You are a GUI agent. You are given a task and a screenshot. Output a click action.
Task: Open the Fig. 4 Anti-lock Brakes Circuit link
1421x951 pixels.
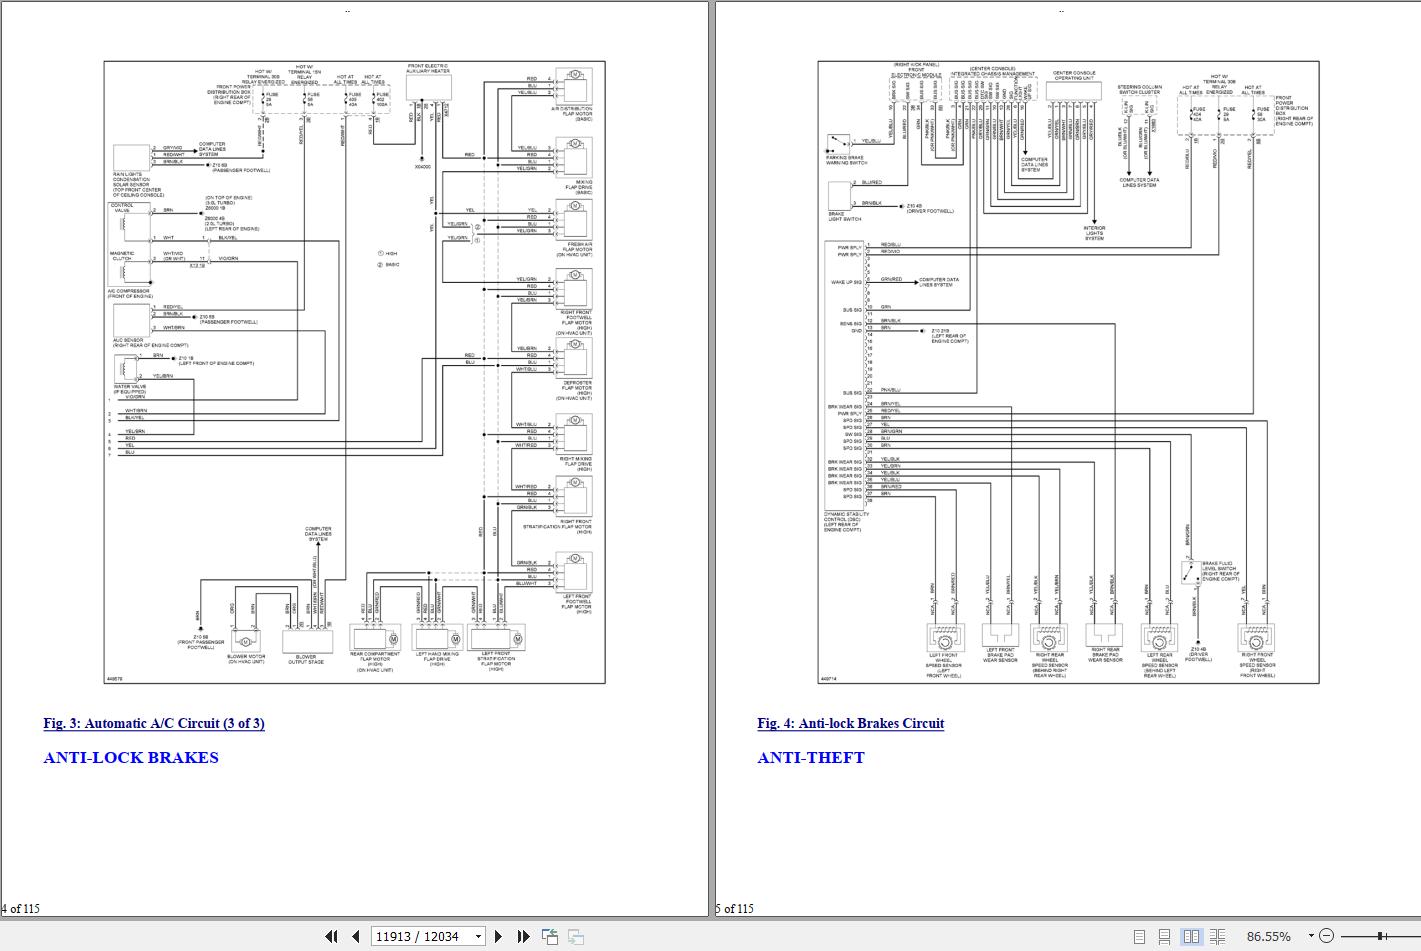click(850, 723)
